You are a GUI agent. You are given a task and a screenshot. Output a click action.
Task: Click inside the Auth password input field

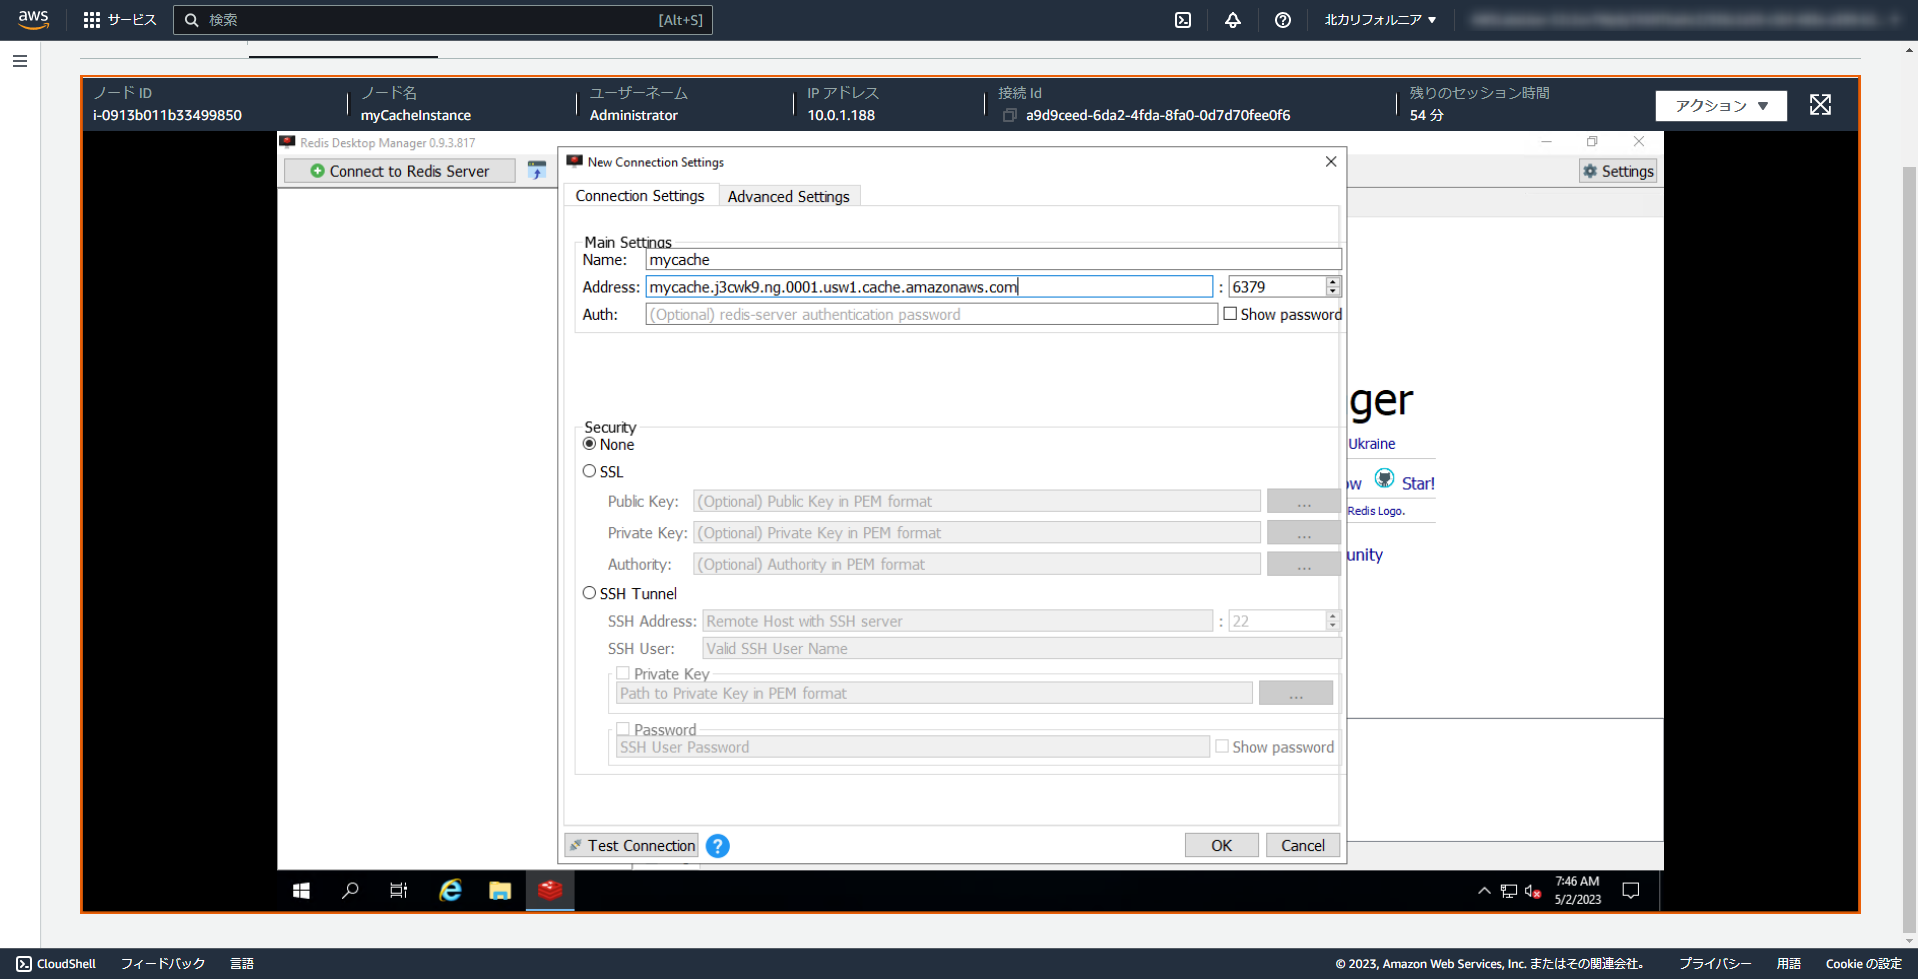pyautogui.click(x=930, y=313)
